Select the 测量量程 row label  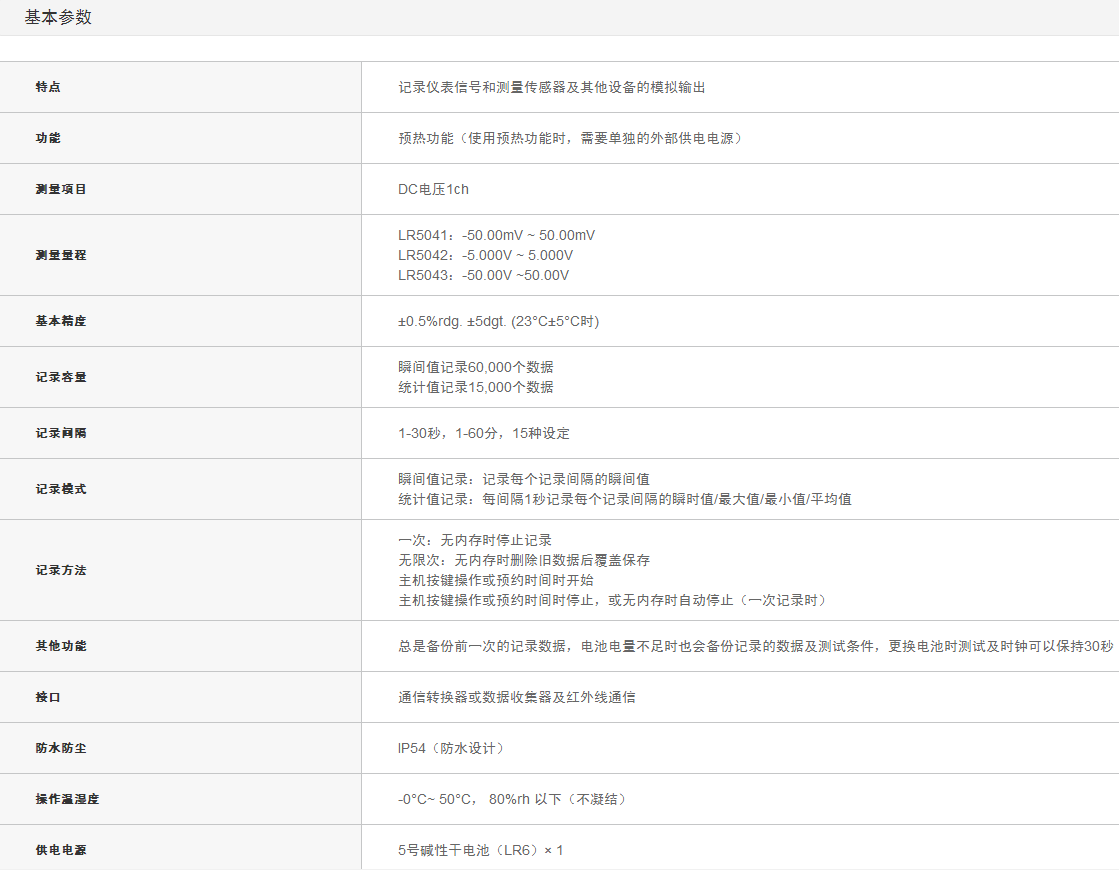point(61,255)
